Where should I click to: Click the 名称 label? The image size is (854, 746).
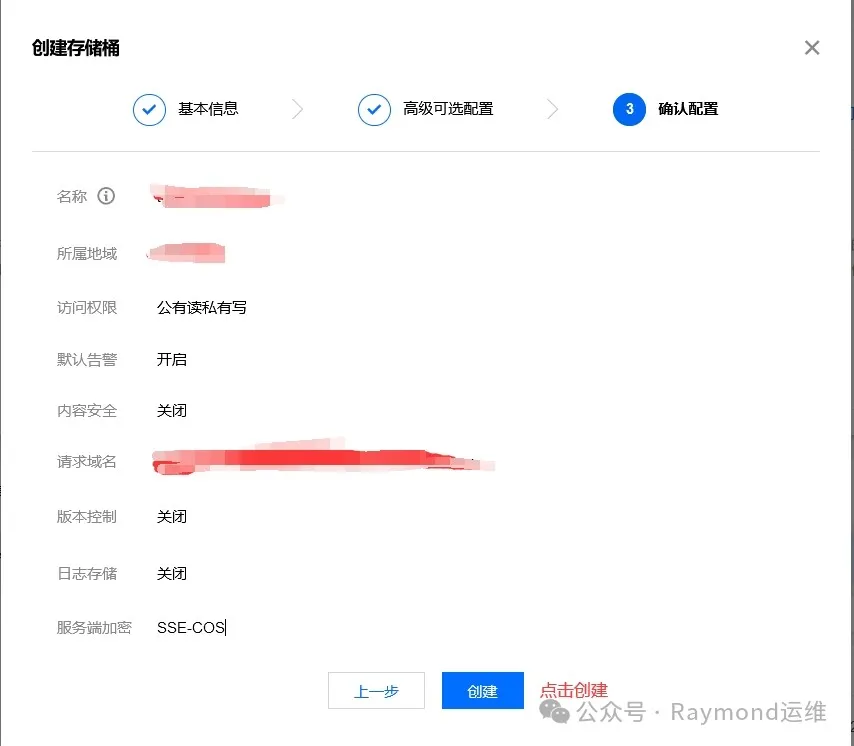72,196
